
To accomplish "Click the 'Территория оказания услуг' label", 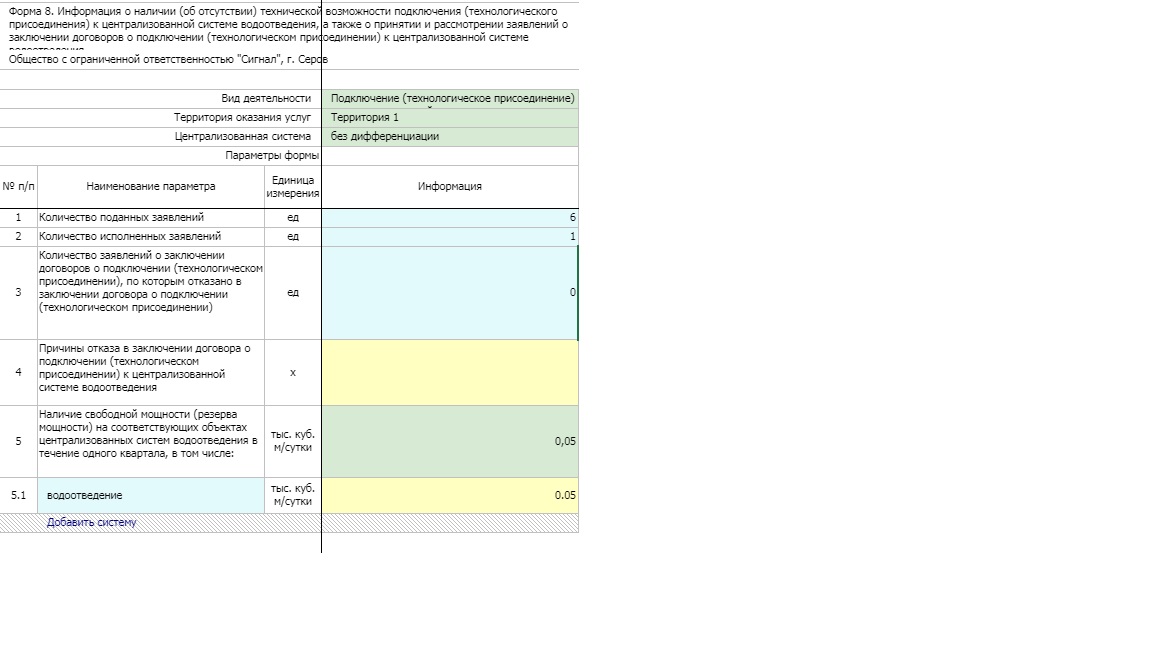I will tap(242, 118).
